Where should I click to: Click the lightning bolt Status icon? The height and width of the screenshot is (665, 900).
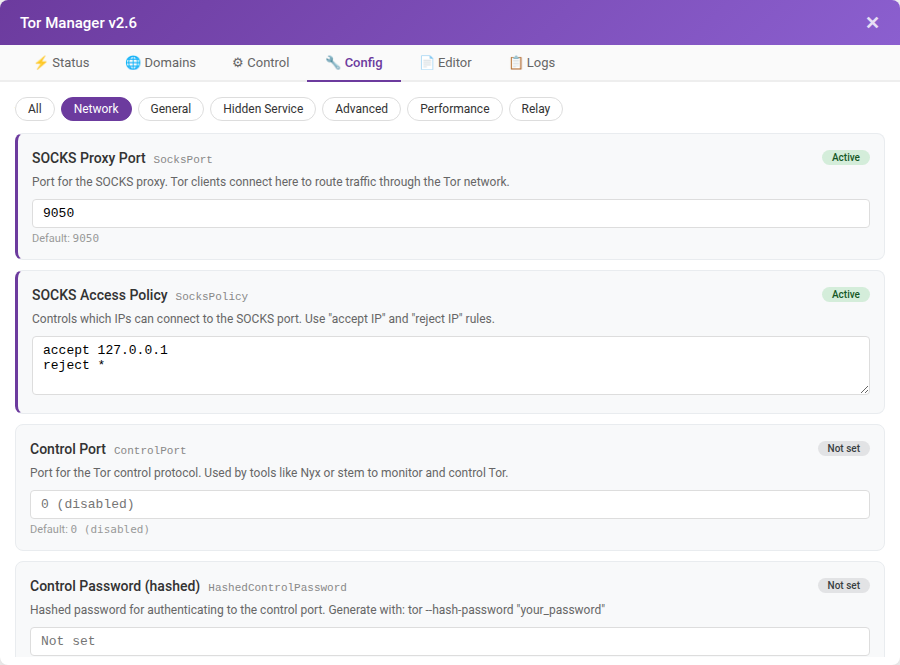[41, 63]
